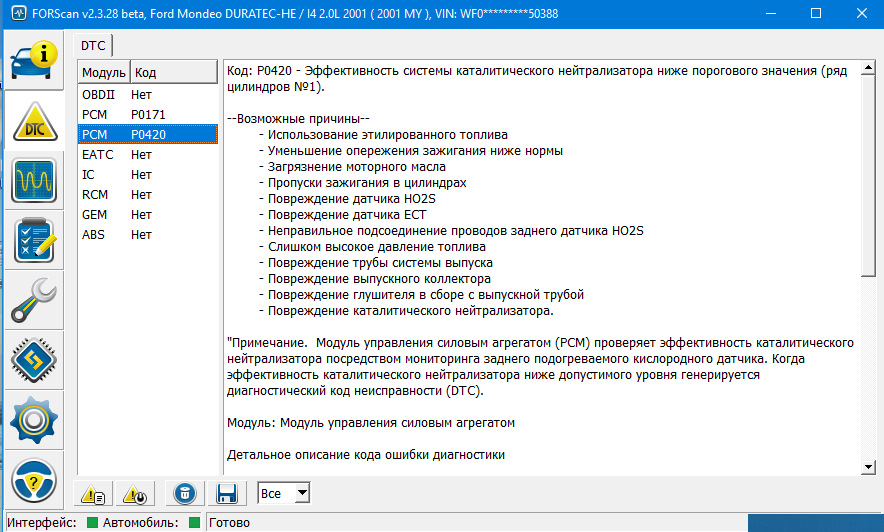Click 'Модуль: Модуль управления силовым агрегатом' line
Screen dimensions: 884x532
(x=371, y=423)
